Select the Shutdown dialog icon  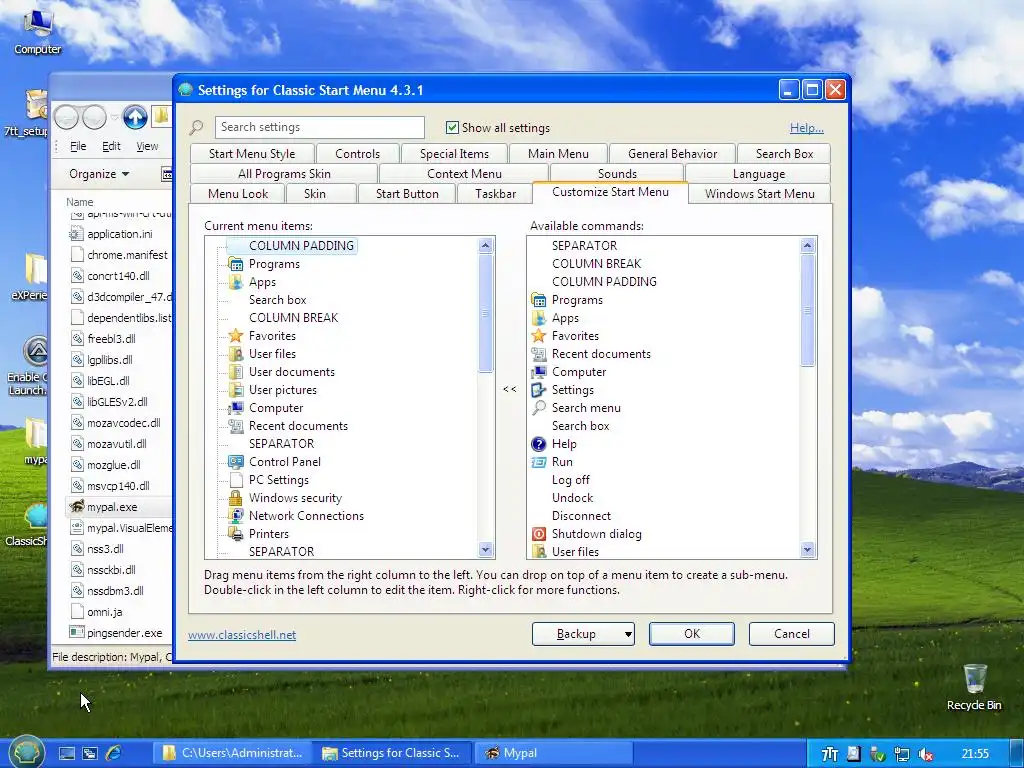point(539,534)
